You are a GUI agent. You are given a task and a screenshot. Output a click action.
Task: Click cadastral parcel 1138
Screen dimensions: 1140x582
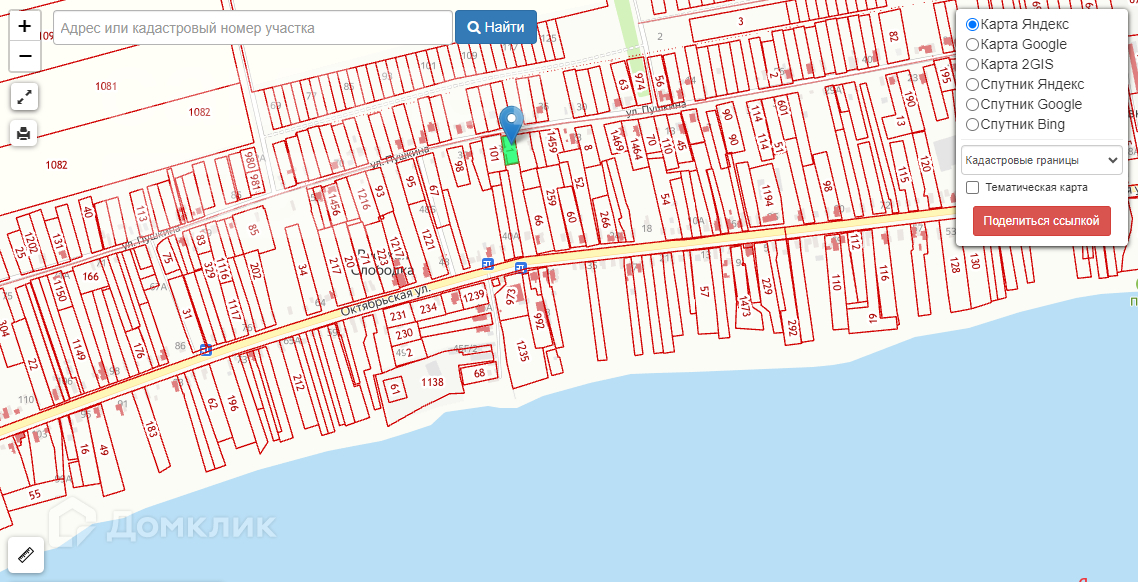click(433, 381)
